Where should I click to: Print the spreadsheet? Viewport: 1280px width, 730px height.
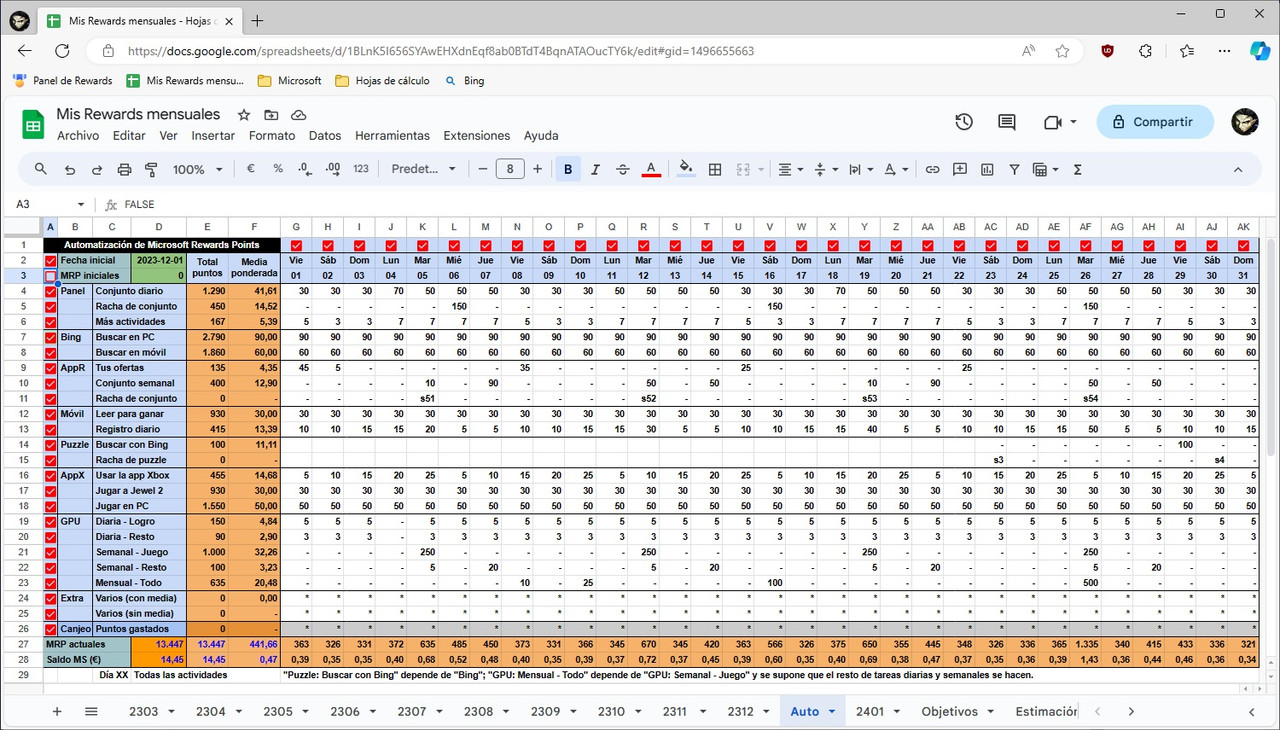(124, 169)
